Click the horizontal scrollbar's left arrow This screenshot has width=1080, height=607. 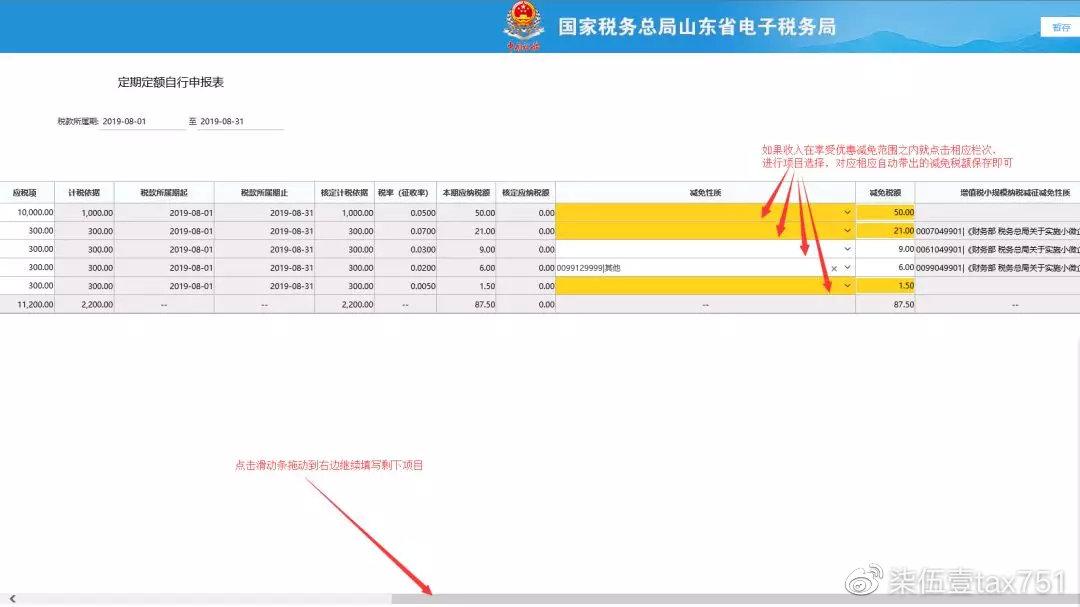[x=12, y=599]
